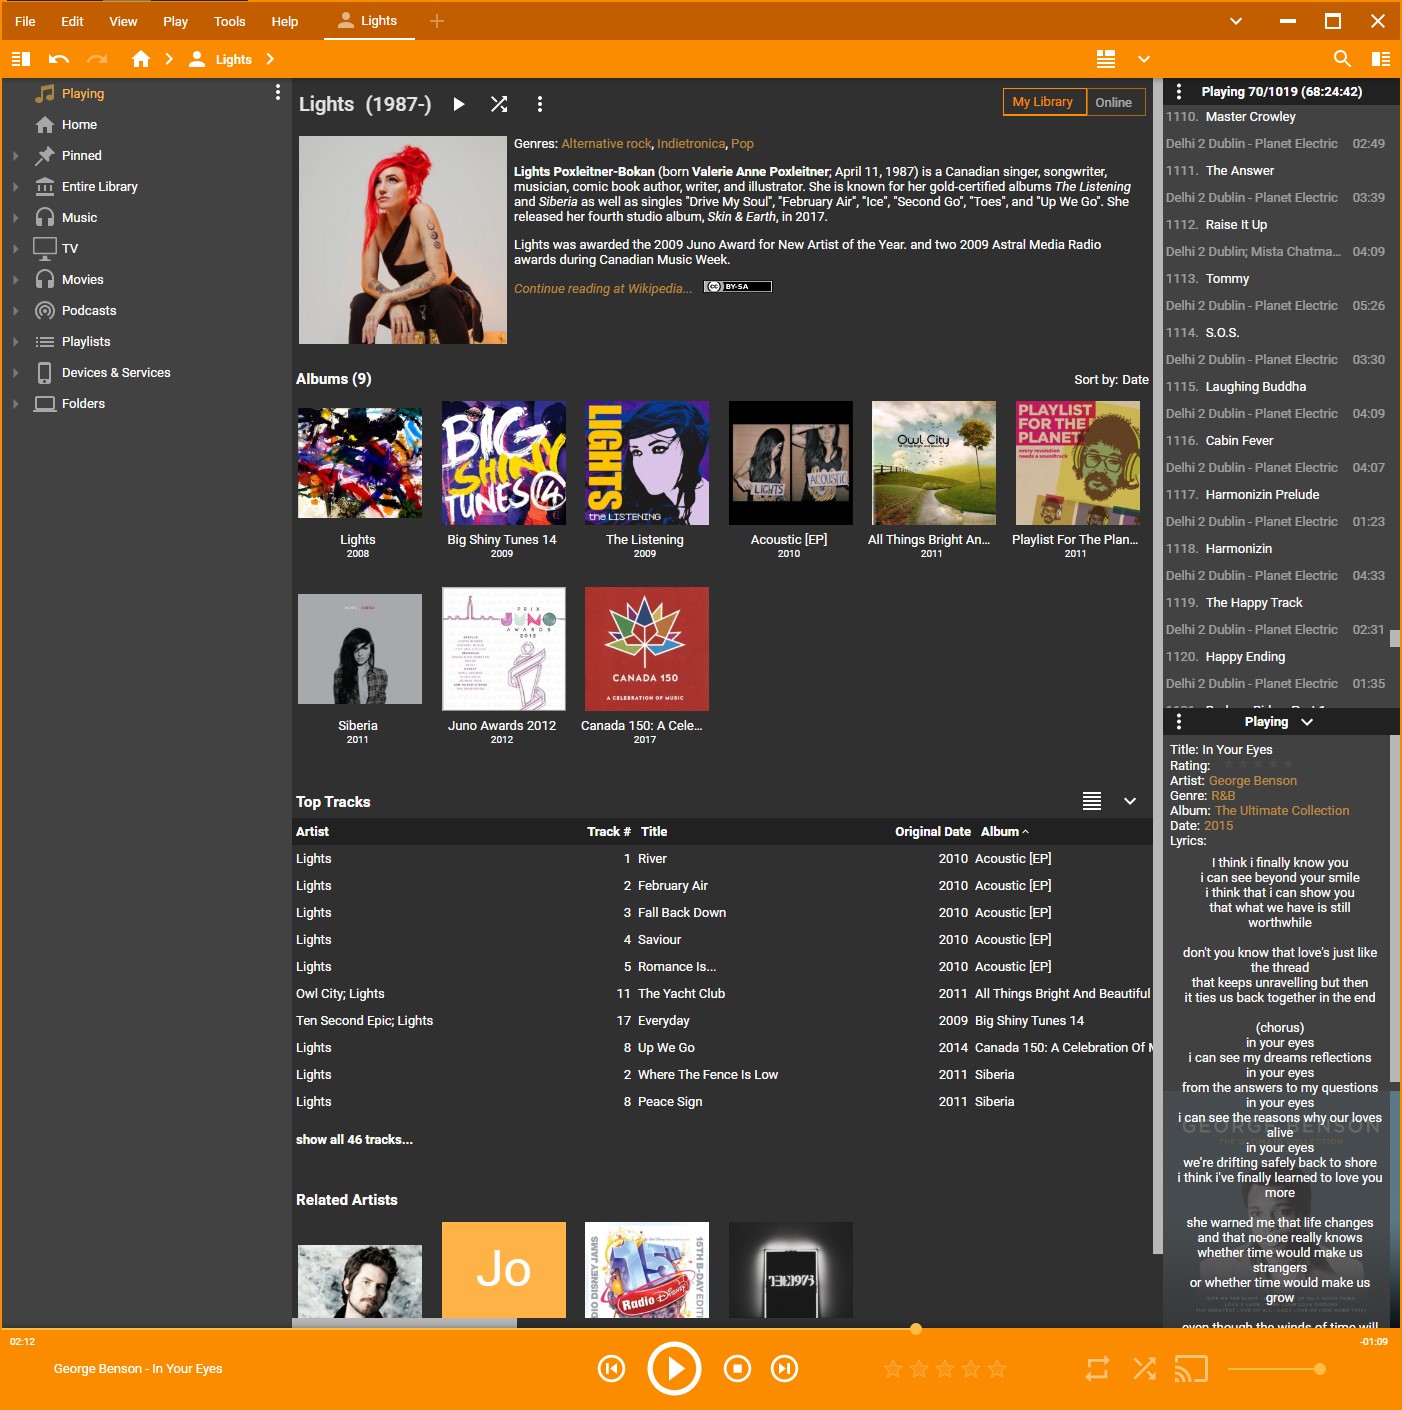This screenshot has height=1410, width=1402.
Task: Open the search magnifier icon
Action: (1342, 59)
